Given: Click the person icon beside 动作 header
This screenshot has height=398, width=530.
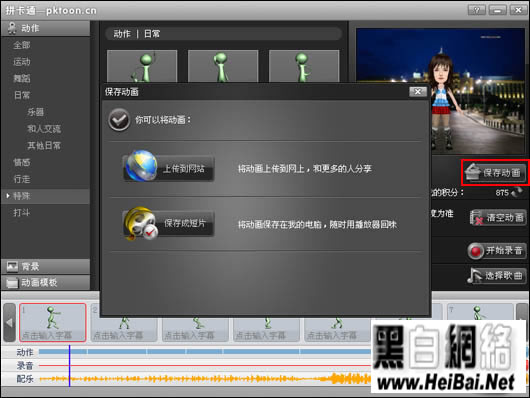Looking at the screenshot, I should click(x=12, y=28).
